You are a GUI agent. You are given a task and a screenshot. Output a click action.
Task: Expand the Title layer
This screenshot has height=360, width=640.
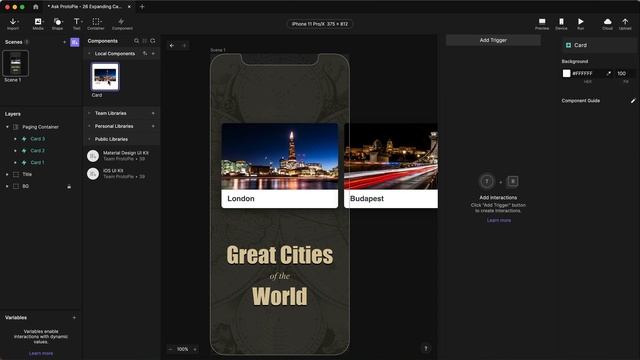coord(7,174)
